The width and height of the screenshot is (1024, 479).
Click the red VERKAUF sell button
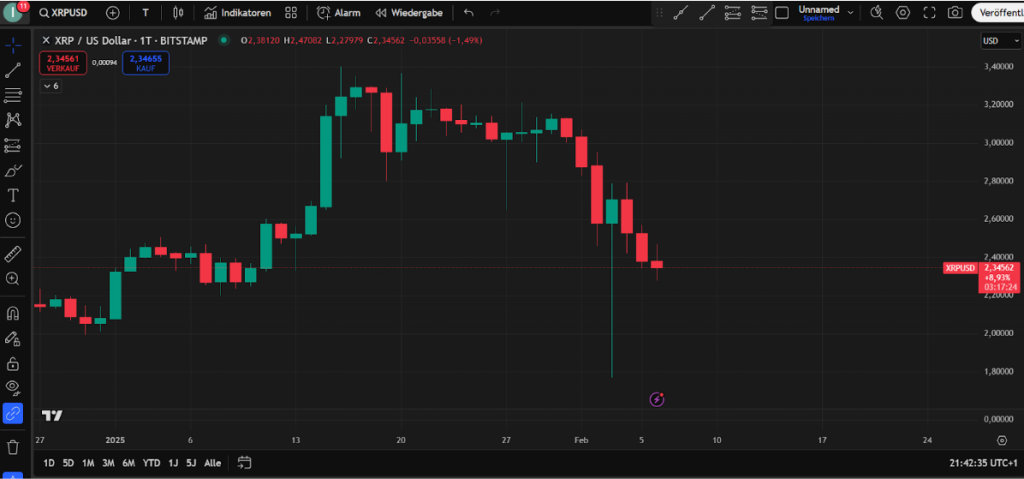(x=63, y=63)
